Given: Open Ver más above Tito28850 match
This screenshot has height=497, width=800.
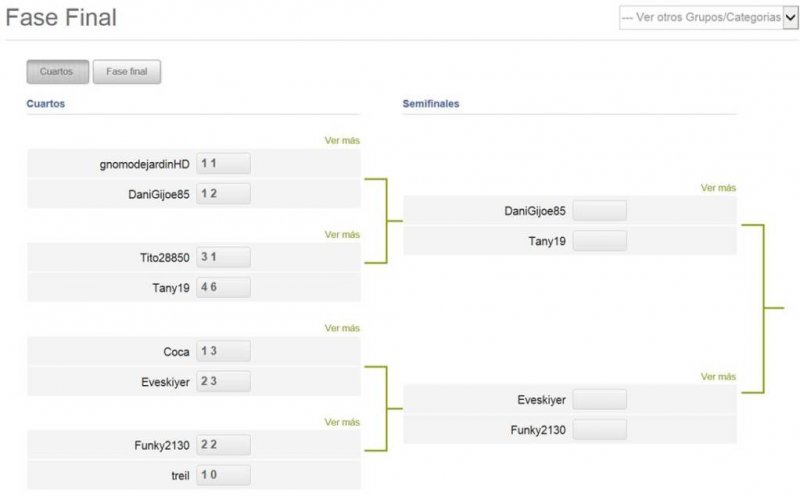Looking at the screenshot, I should point(342,235).
